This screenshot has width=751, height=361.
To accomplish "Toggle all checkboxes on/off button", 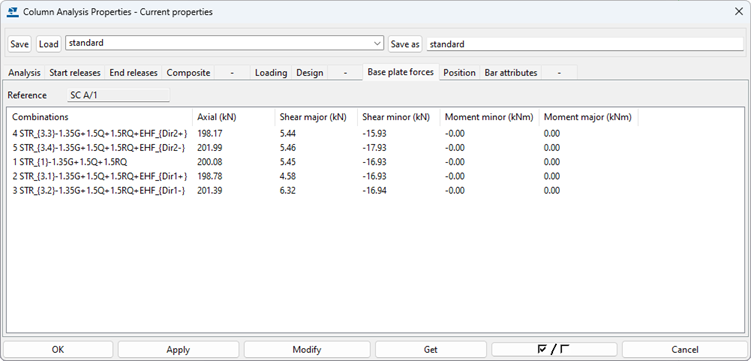I will 554,350.
